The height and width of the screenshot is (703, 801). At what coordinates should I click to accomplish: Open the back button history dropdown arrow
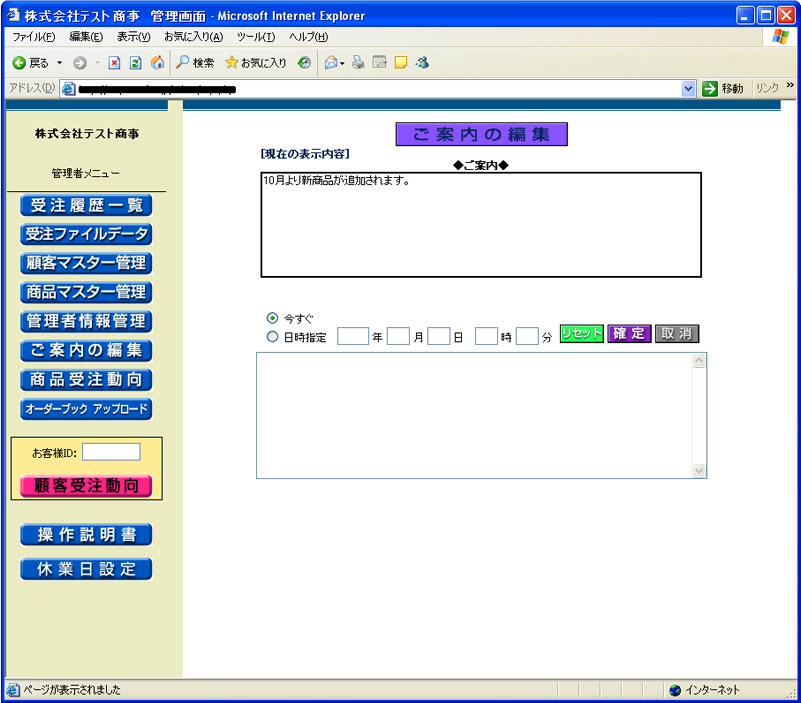click(x=60, y=62)
